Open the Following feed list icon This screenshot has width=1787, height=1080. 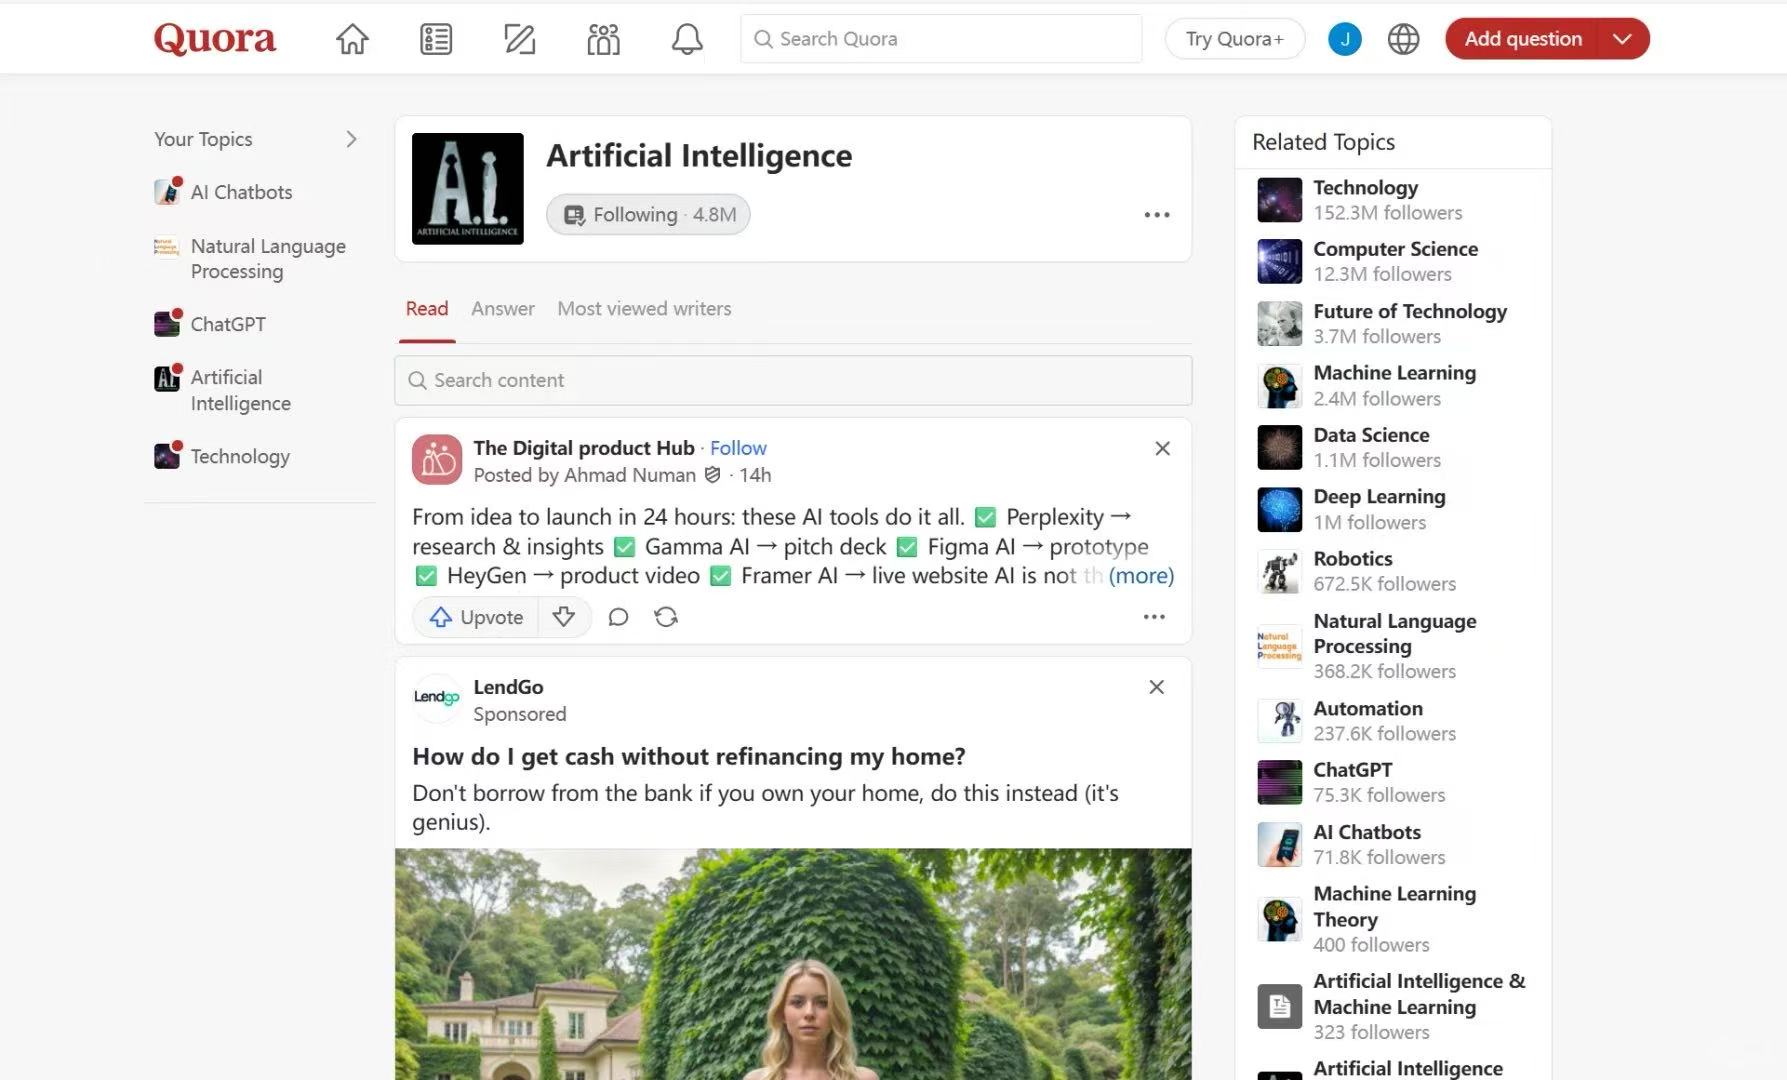(436, 39)
